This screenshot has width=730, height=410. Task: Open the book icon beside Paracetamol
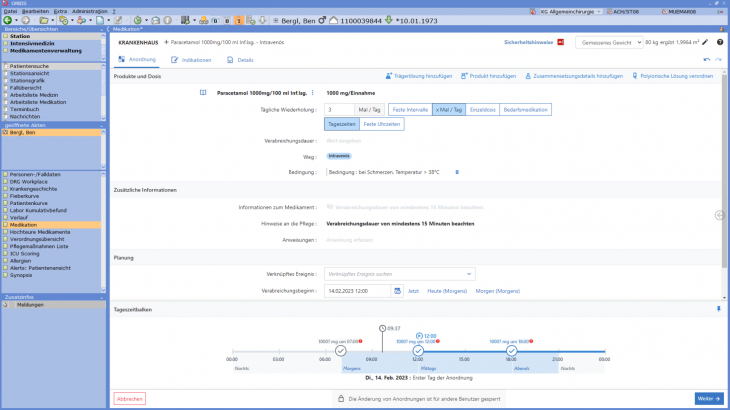[204, 92]
